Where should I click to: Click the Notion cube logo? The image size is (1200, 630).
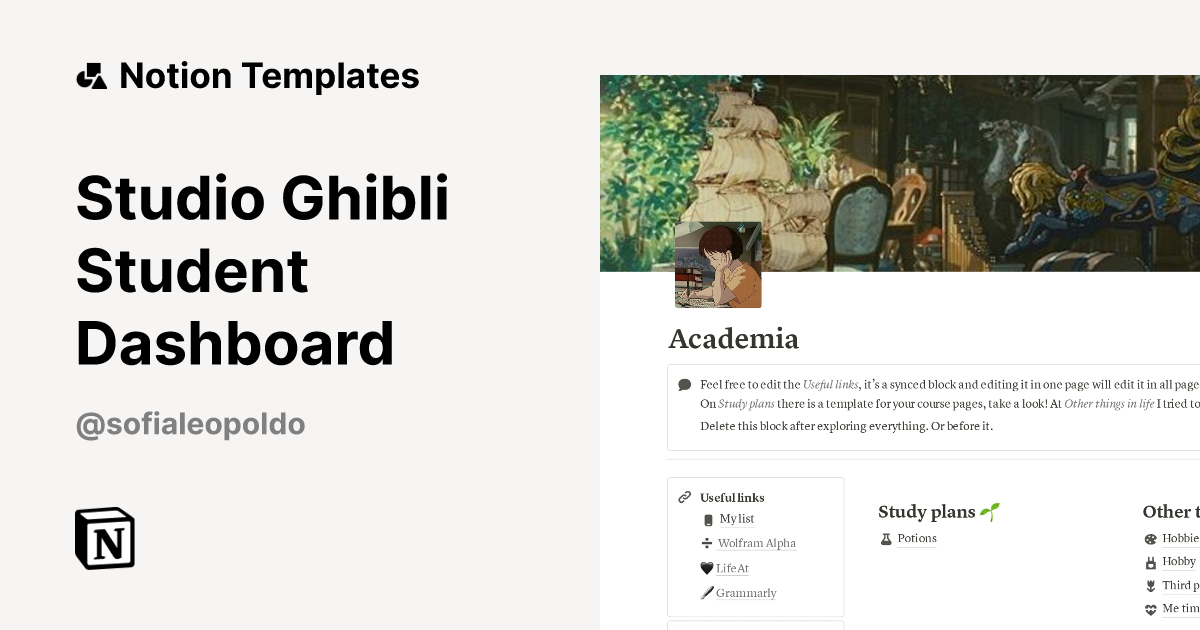tap(105, 538)
